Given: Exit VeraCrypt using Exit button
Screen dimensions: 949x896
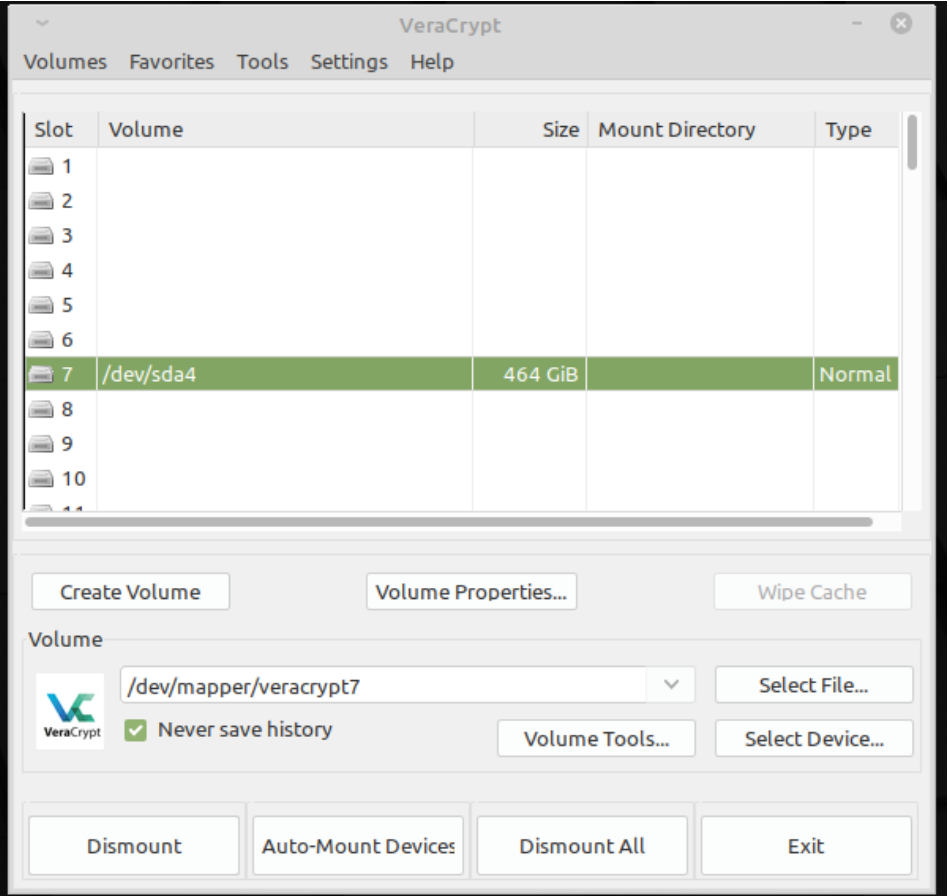Looking at the screenshot, I should coord(806,846).
